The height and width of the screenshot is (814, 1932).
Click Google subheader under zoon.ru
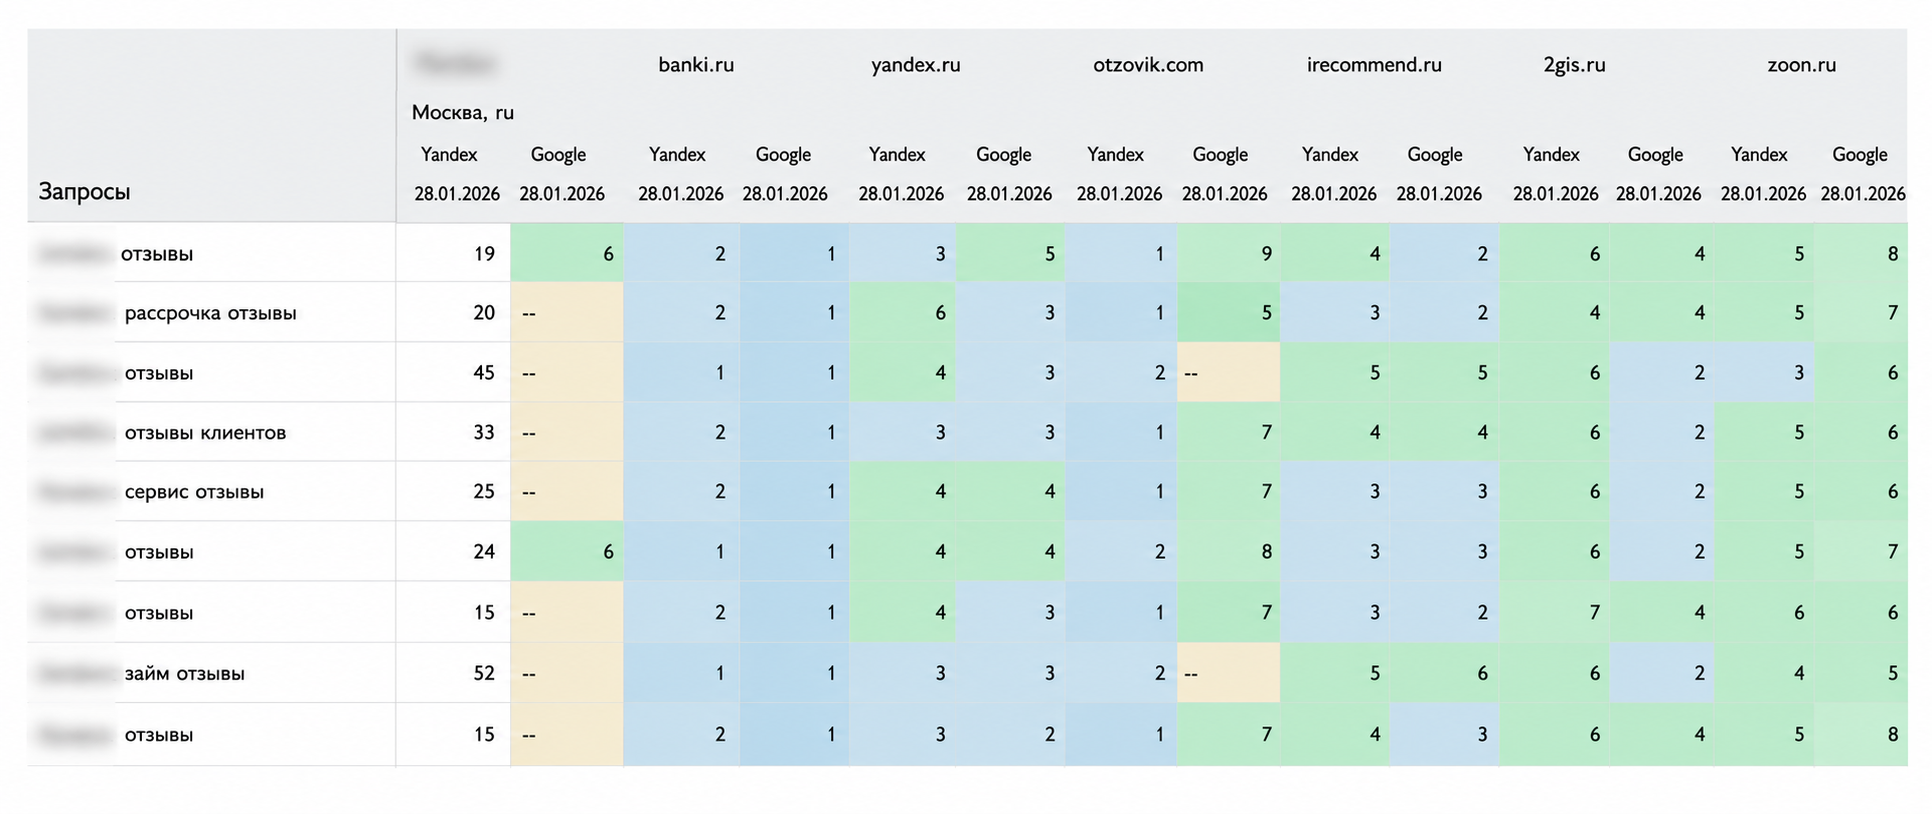[x=1859, y=154]
